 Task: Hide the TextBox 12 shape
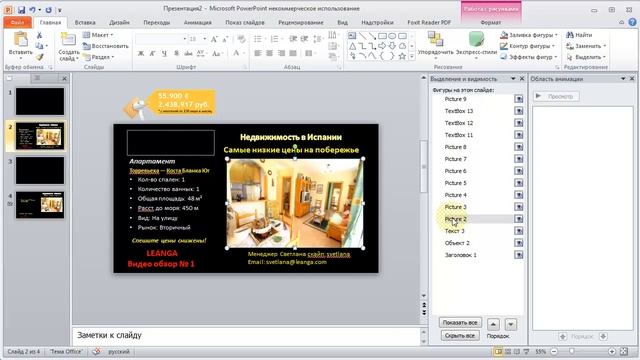coord(518,123)
